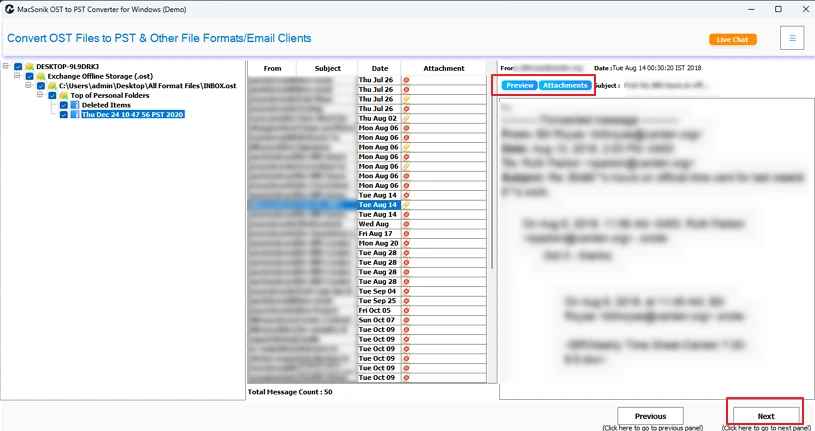
Task: Switch to the Attachments tab
Action: [x=565, y=86]
